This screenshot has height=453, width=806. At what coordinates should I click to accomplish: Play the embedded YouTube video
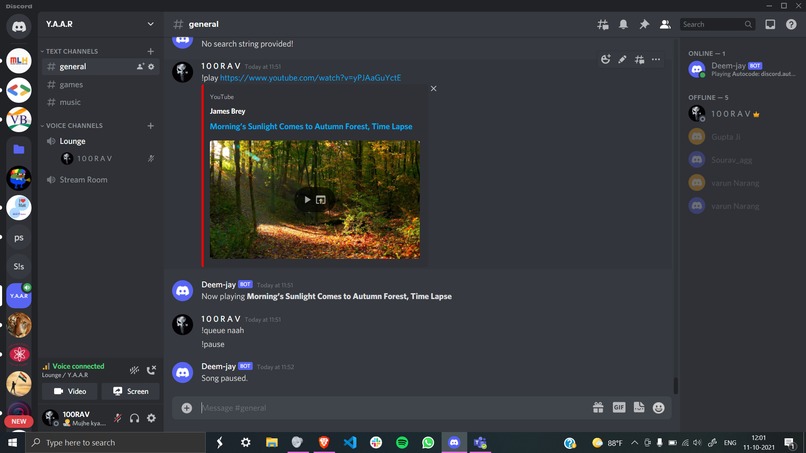point(307,200)
